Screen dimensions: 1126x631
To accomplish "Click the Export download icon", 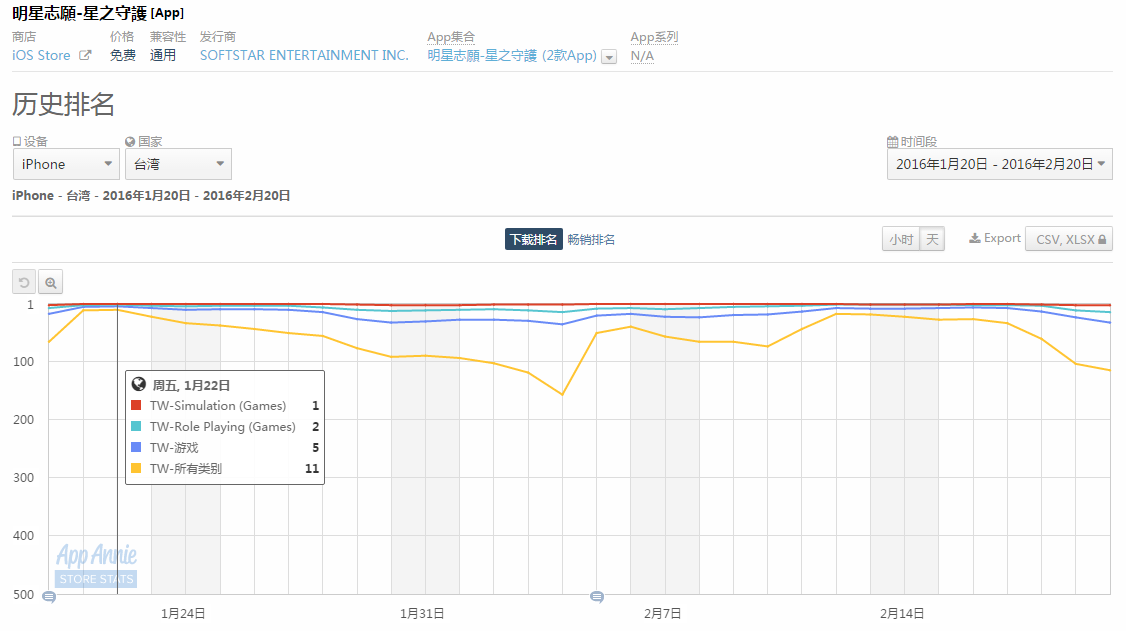I will pos(974,238).
